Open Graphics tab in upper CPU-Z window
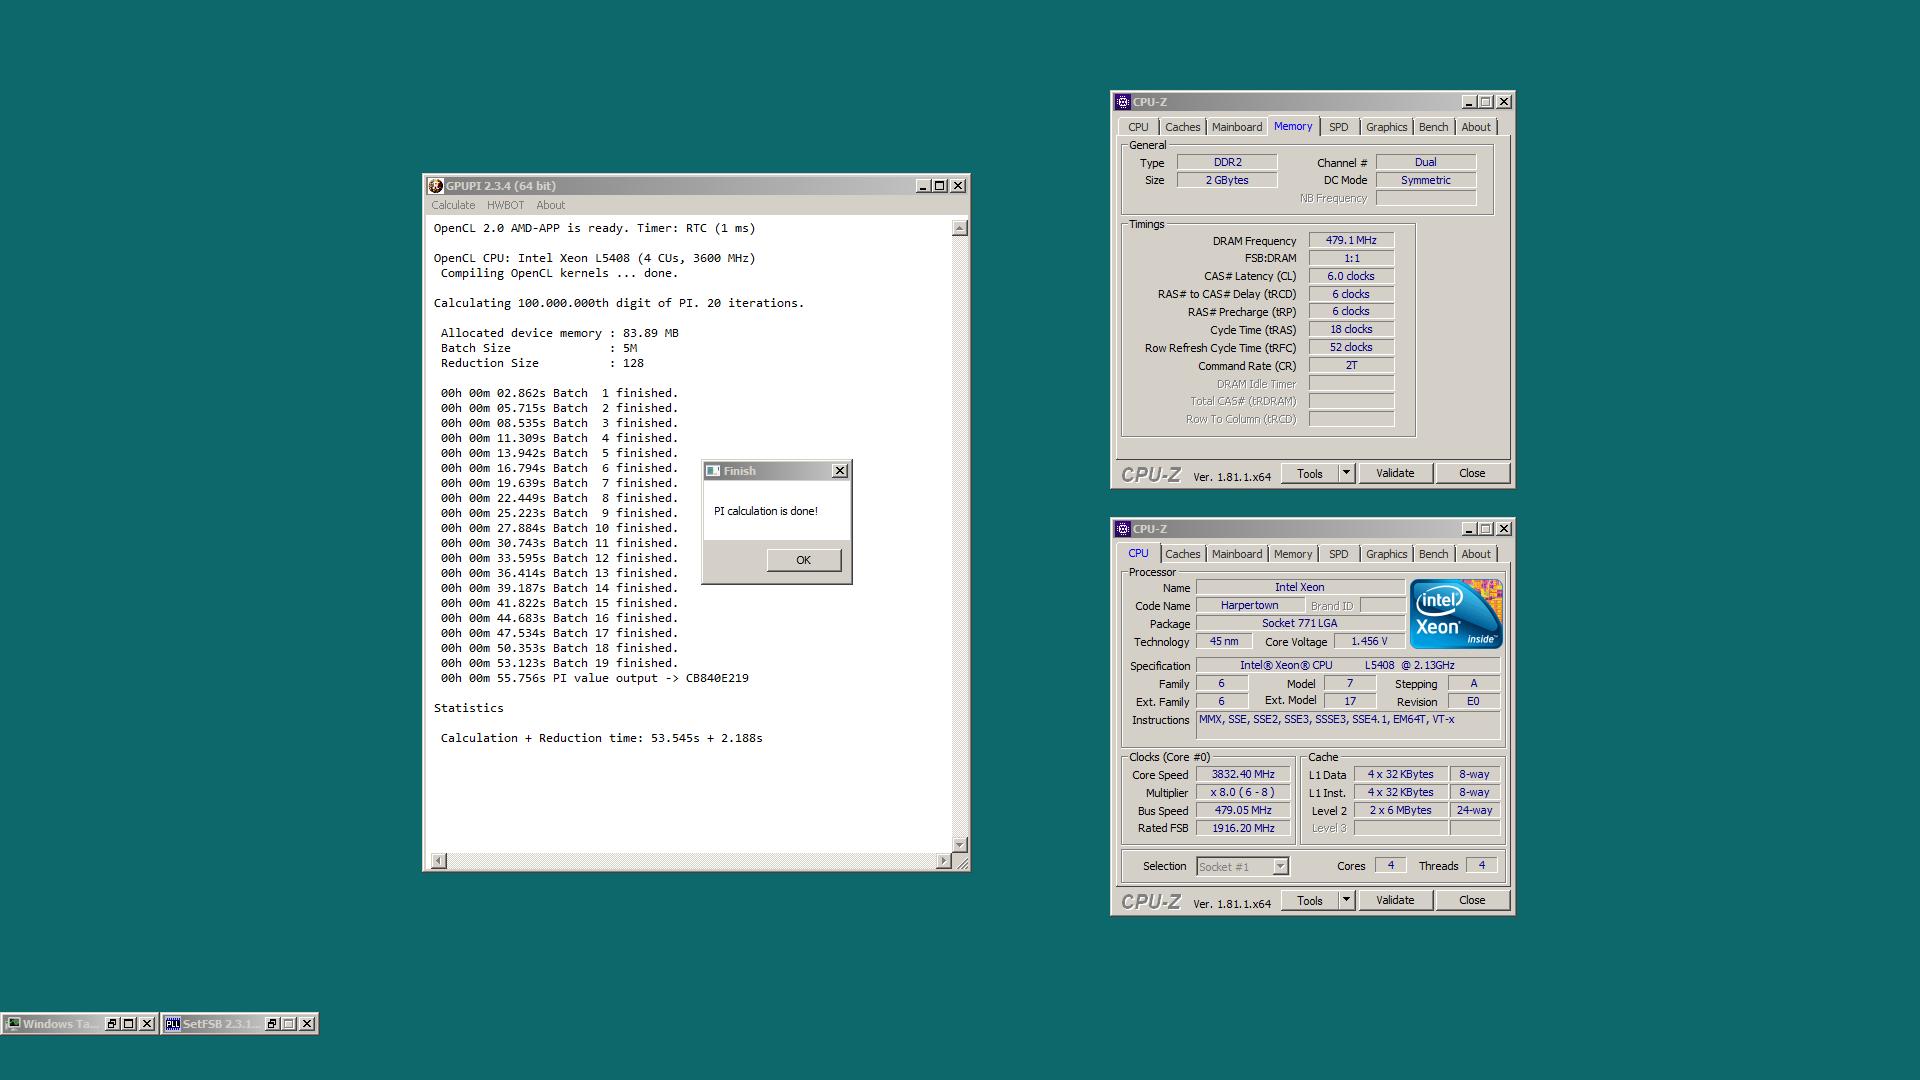The image size is (1920, 1080). pos(1386,127)
